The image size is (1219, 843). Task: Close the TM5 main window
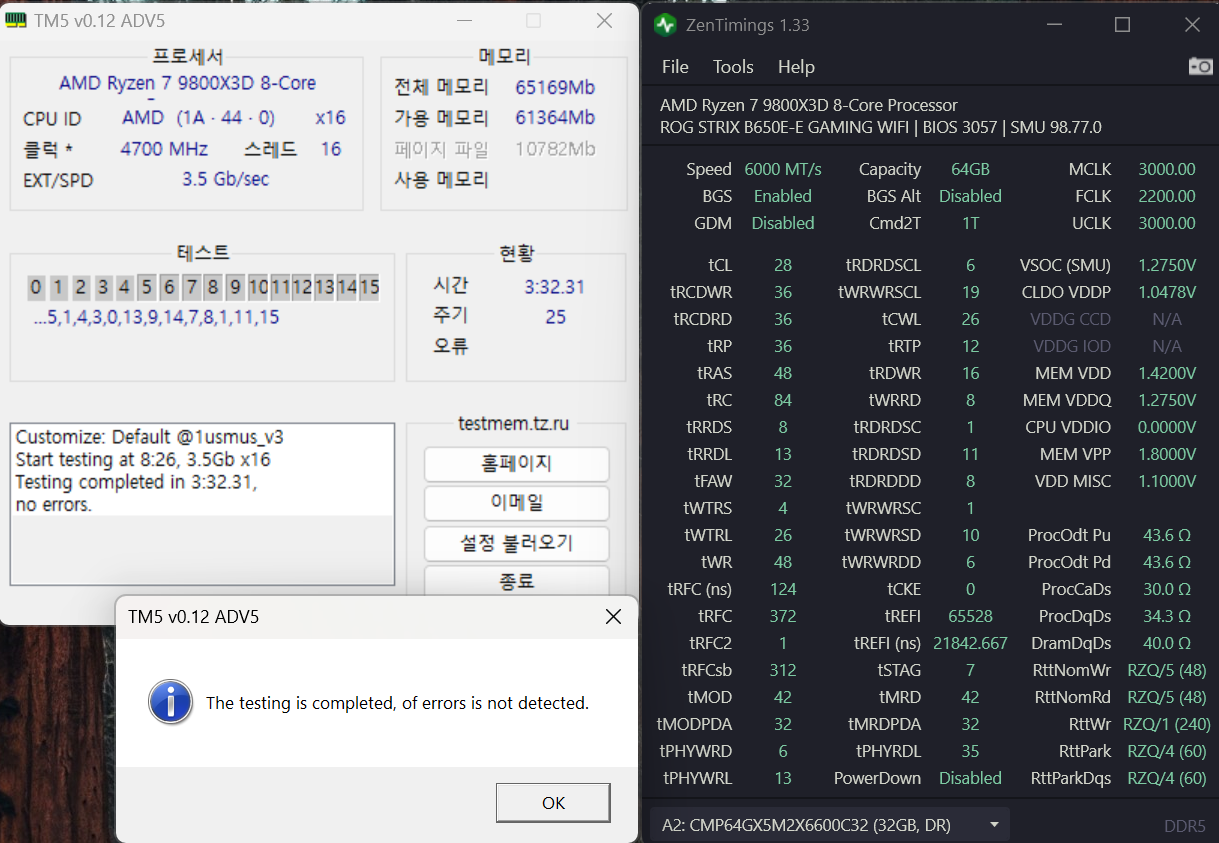point(605,20)
